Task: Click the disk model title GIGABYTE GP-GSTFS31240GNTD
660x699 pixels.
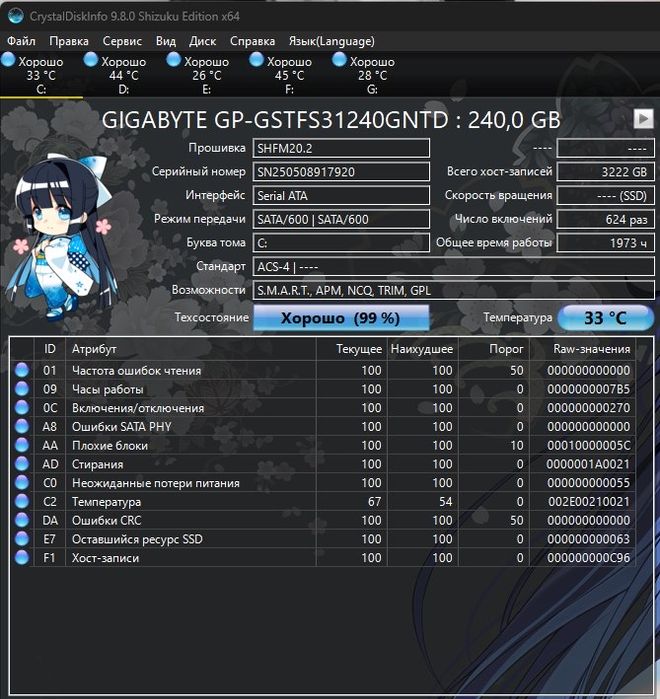Action: [x=331, y=119]
